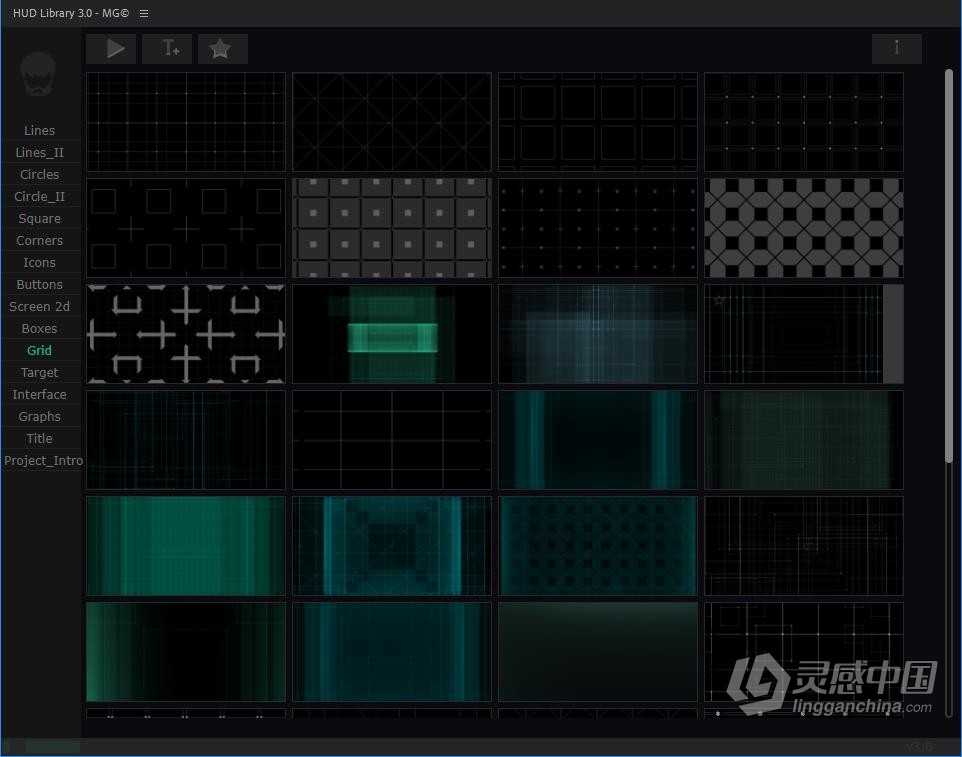Screen dimensions: 962x757
Task: Switch to the Corners category
Action: click(x=39, y=240)
